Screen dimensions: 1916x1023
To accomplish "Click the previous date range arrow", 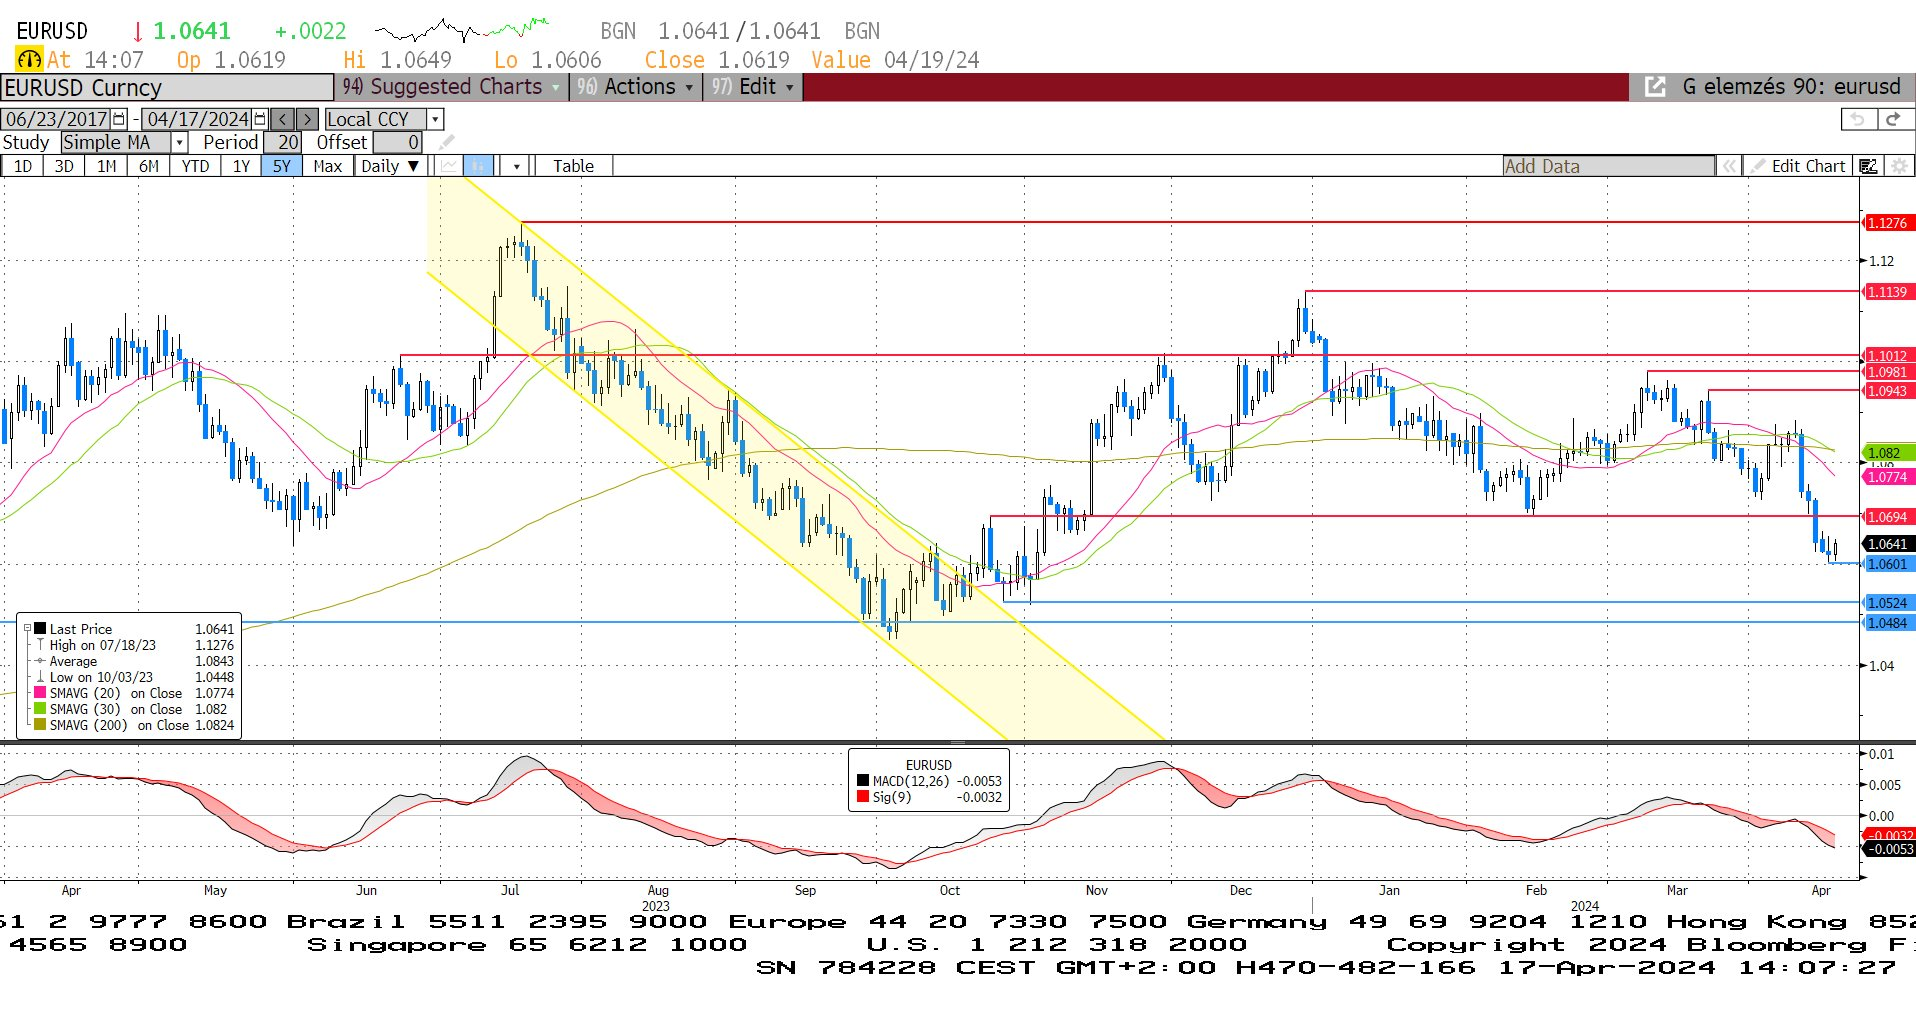I will click(283, 119).
